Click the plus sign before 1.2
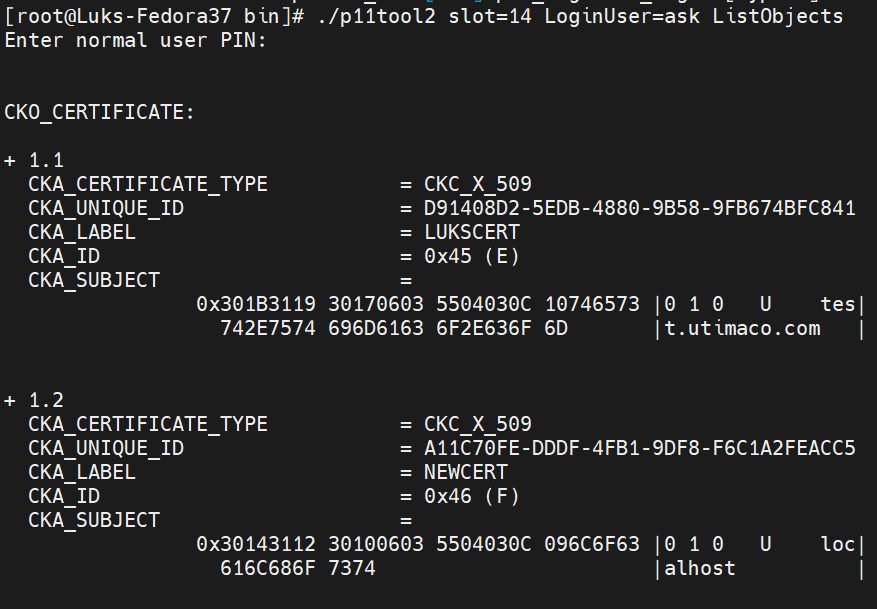This screenshot has height=609, width=877. coord(10,400)
